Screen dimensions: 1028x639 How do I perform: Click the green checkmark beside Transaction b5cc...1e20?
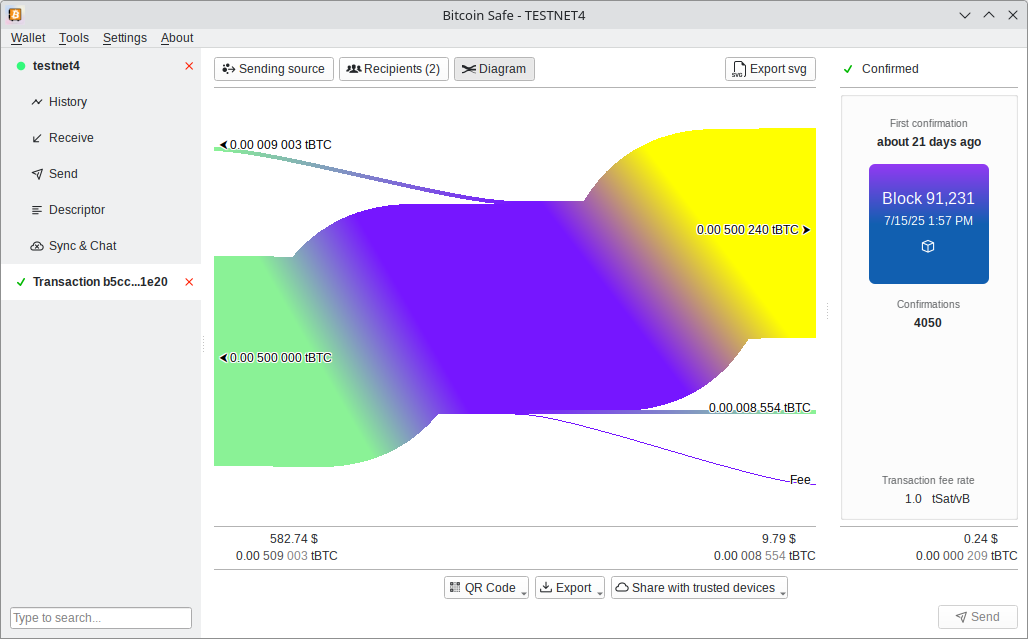point(21,282)
